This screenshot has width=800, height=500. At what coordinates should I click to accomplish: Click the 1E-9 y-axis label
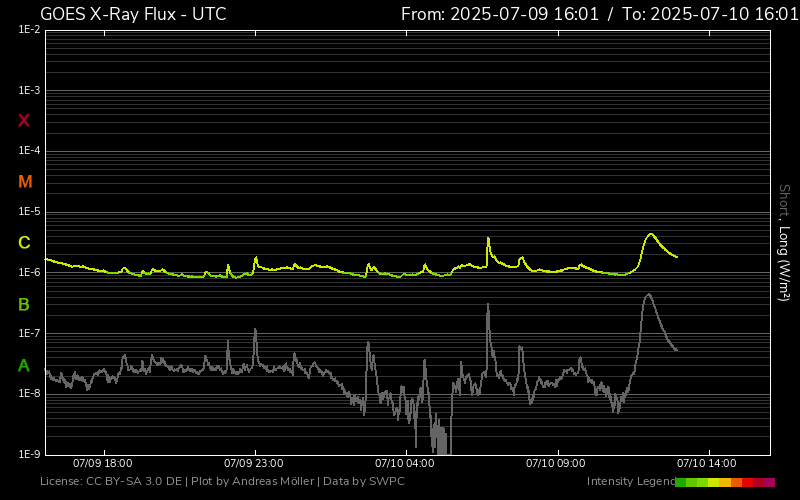click(29, 454)
